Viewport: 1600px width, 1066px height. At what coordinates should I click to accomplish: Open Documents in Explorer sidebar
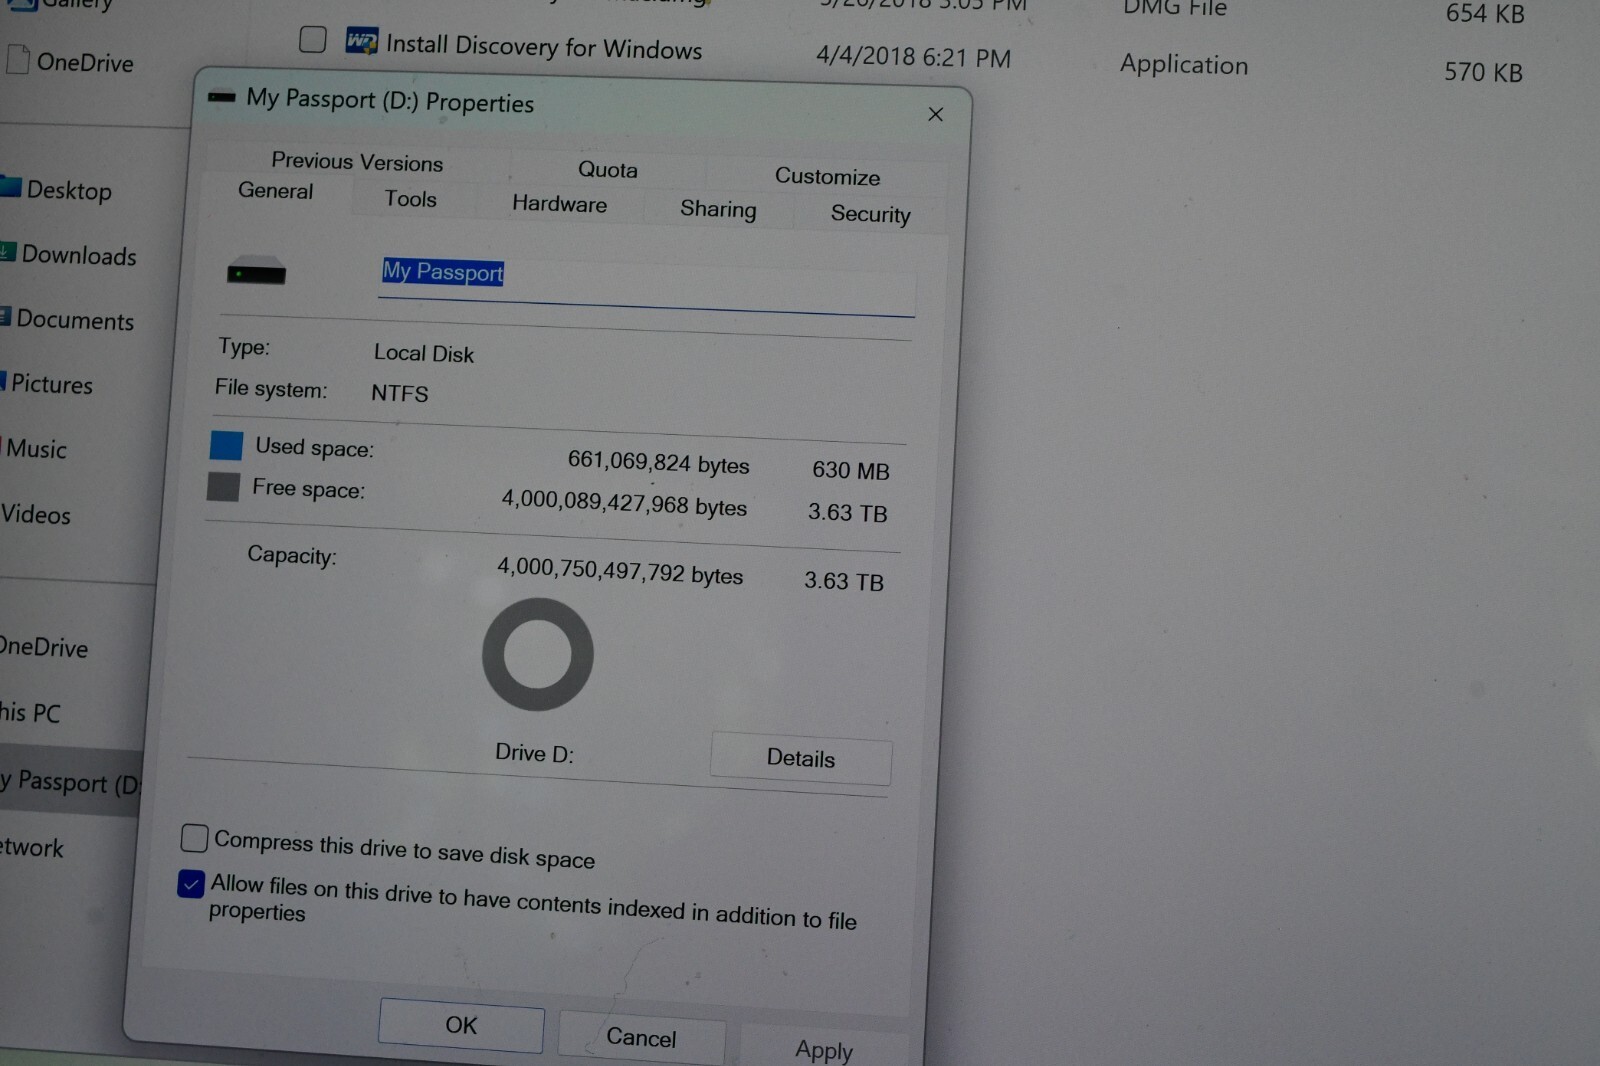[75, 320]
